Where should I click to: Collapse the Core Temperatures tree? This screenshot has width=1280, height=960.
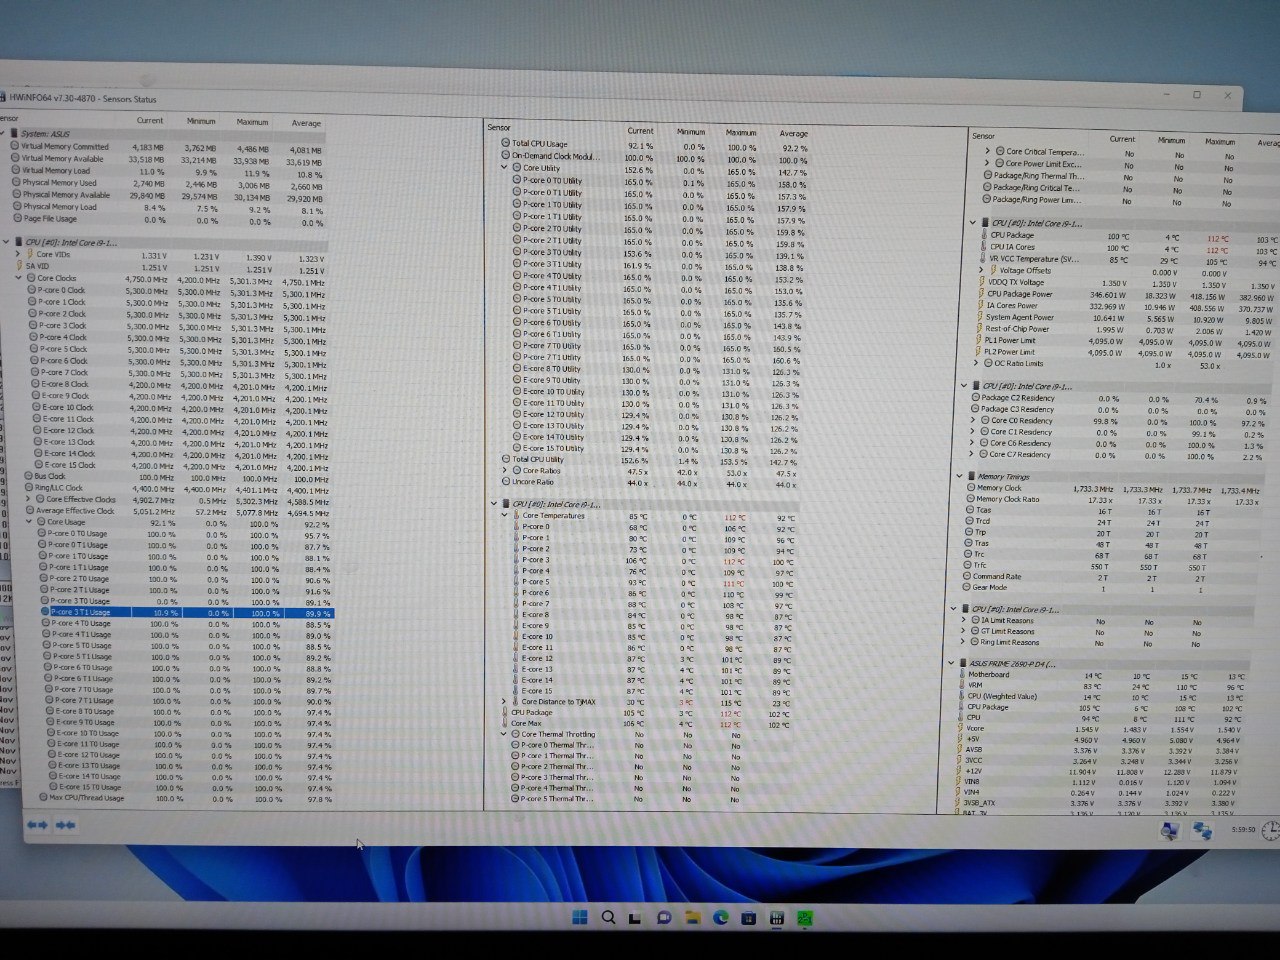tap(505, 516)
